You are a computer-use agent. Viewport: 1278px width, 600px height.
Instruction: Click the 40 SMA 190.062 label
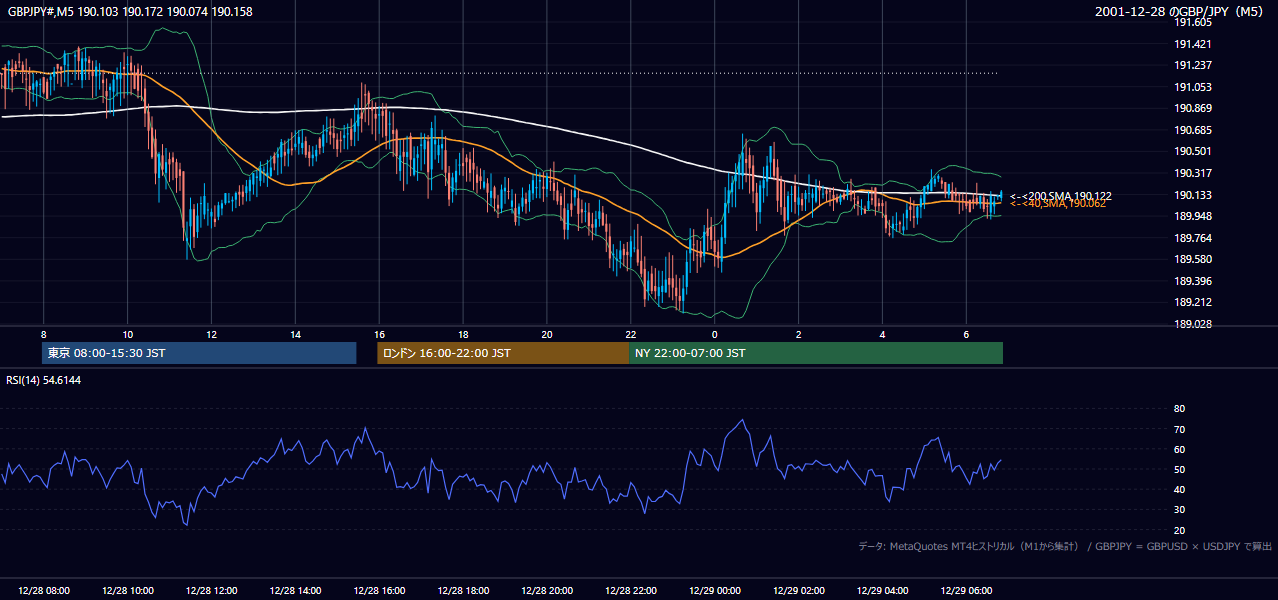pos(1058,204)
